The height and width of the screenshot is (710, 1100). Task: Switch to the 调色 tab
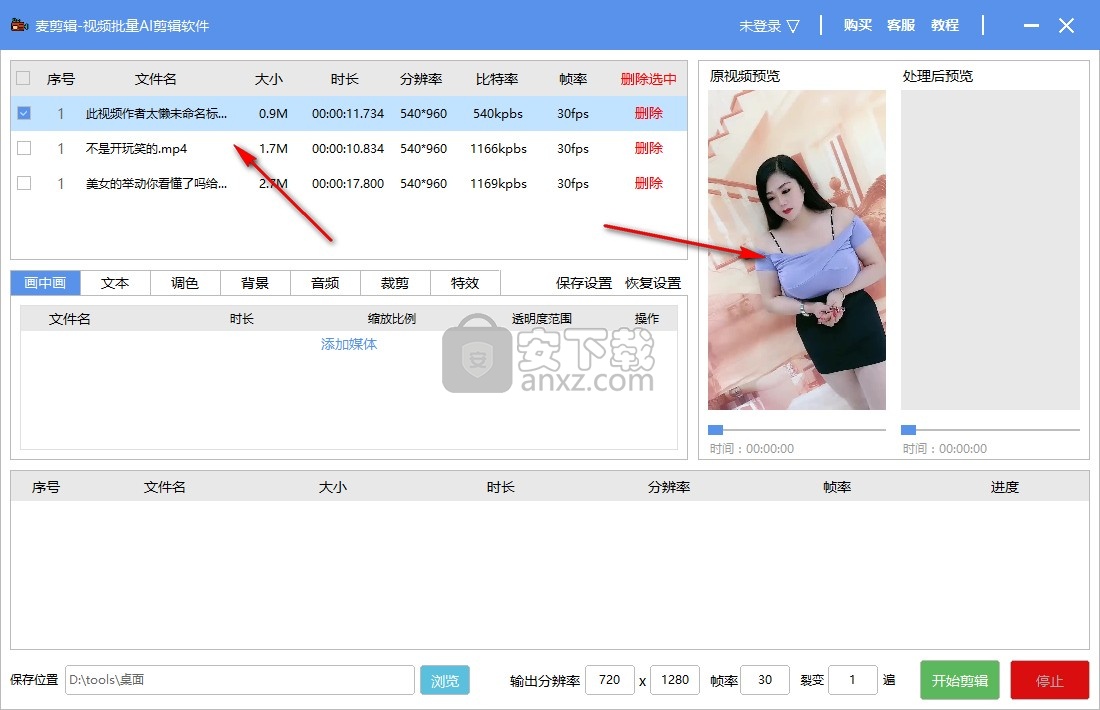[x=185, y=283]
